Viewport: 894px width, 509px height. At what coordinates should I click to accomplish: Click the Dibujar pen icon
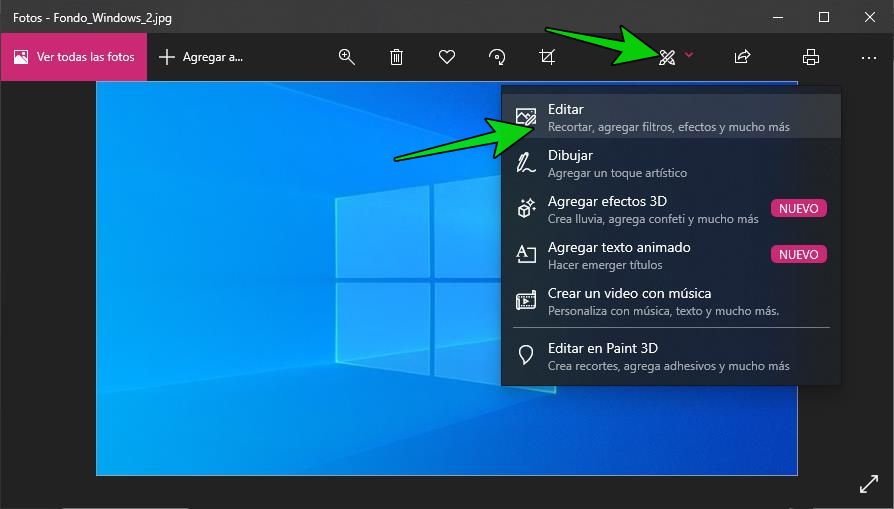[x=525, y=163]
